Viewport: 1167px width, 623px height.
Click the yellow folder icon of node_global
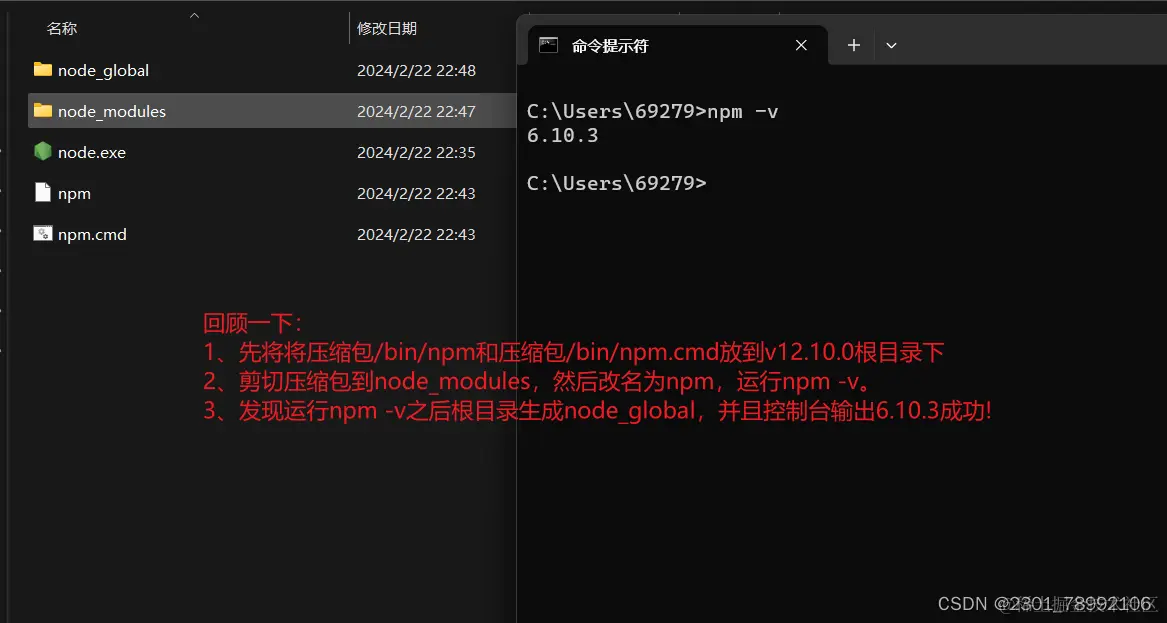[x=42, y=70]
